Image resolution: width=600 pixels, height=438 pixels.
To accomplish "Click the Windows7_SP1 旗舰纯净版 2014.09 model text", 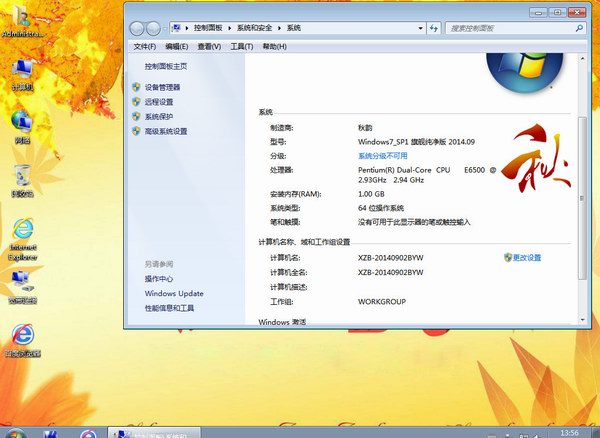I will [416, 142].
